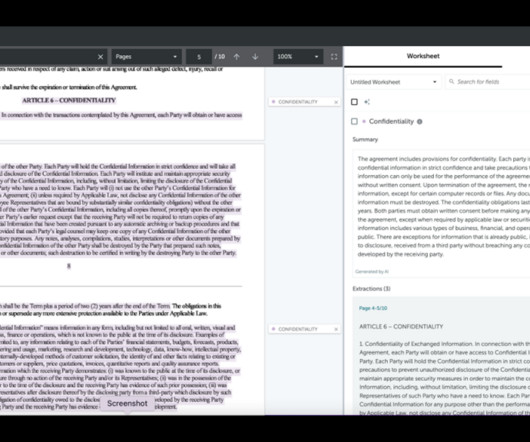Edit the current page number field
Image resolution: width=530 pixels, height=442 pixels.
(x=199, y=57)
